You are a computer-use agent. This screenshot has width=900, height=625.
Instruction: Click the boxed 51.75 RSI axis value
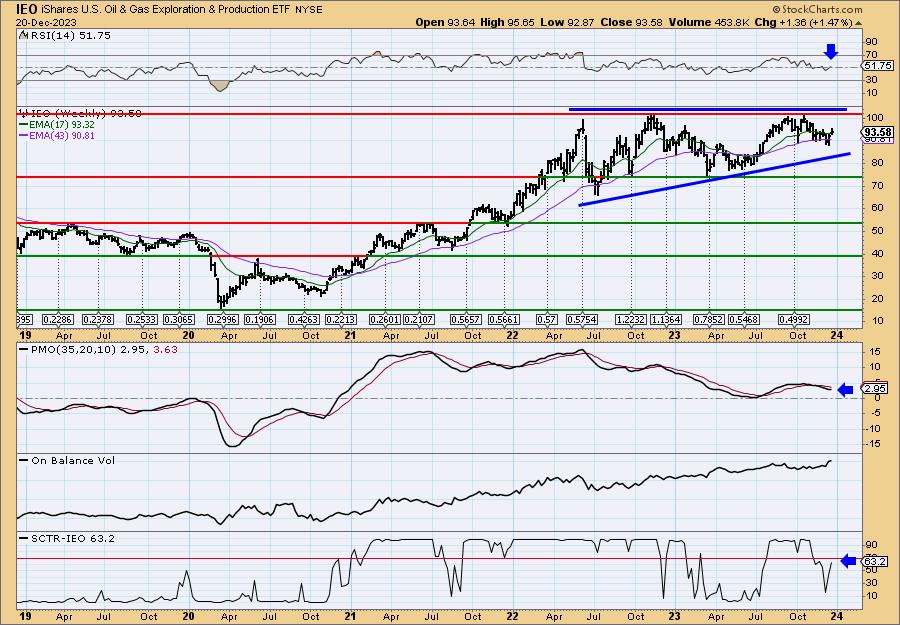click(x=878, y=66)
